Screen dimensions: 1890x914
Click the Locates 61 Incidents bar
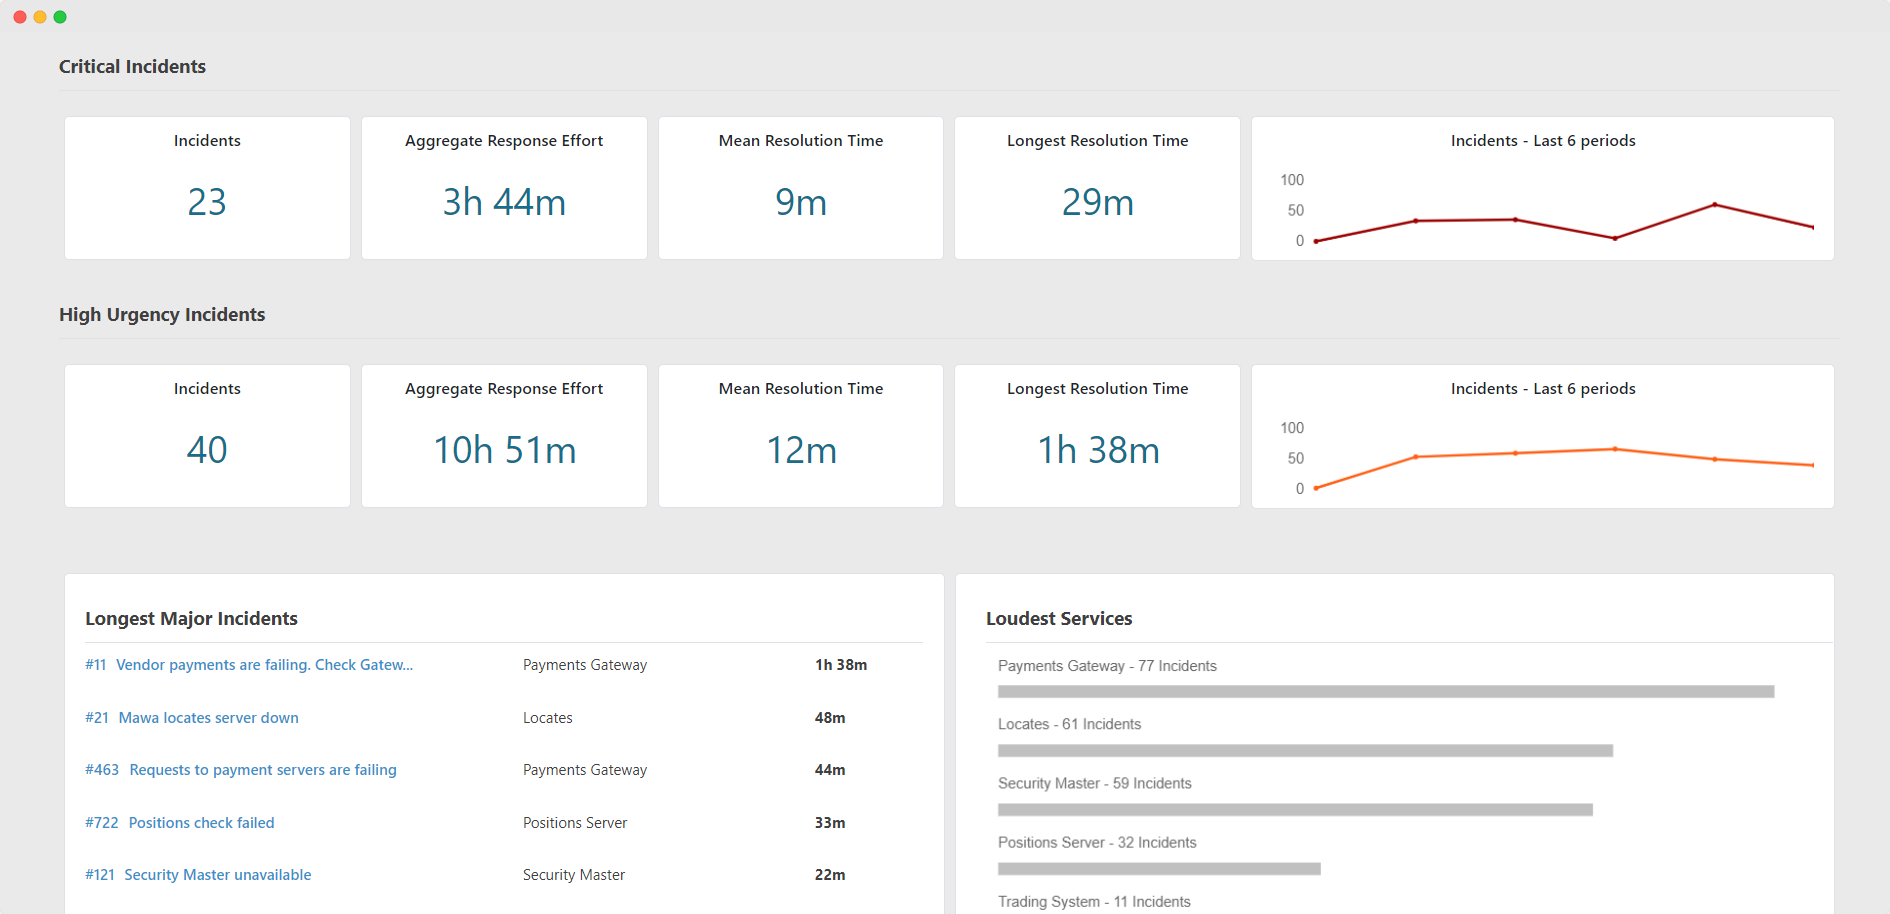(1305, 751)
